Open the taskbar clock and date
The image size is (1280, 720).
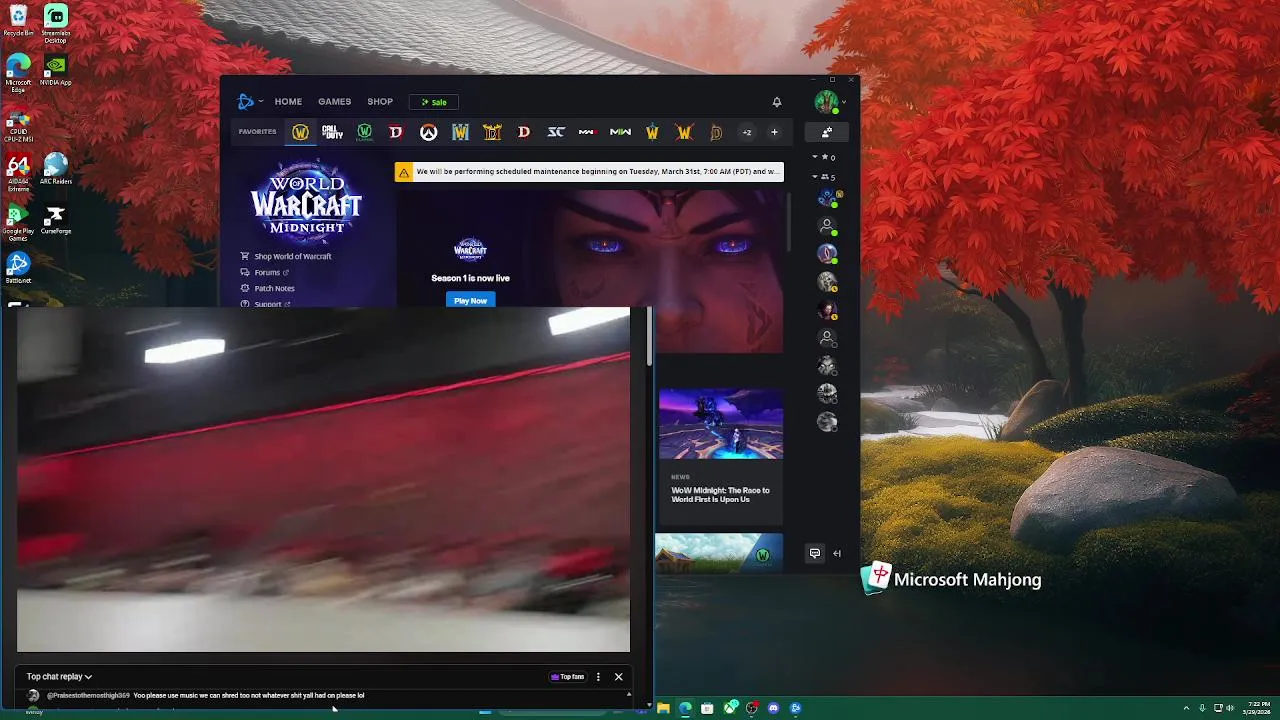coord(1258,708)
